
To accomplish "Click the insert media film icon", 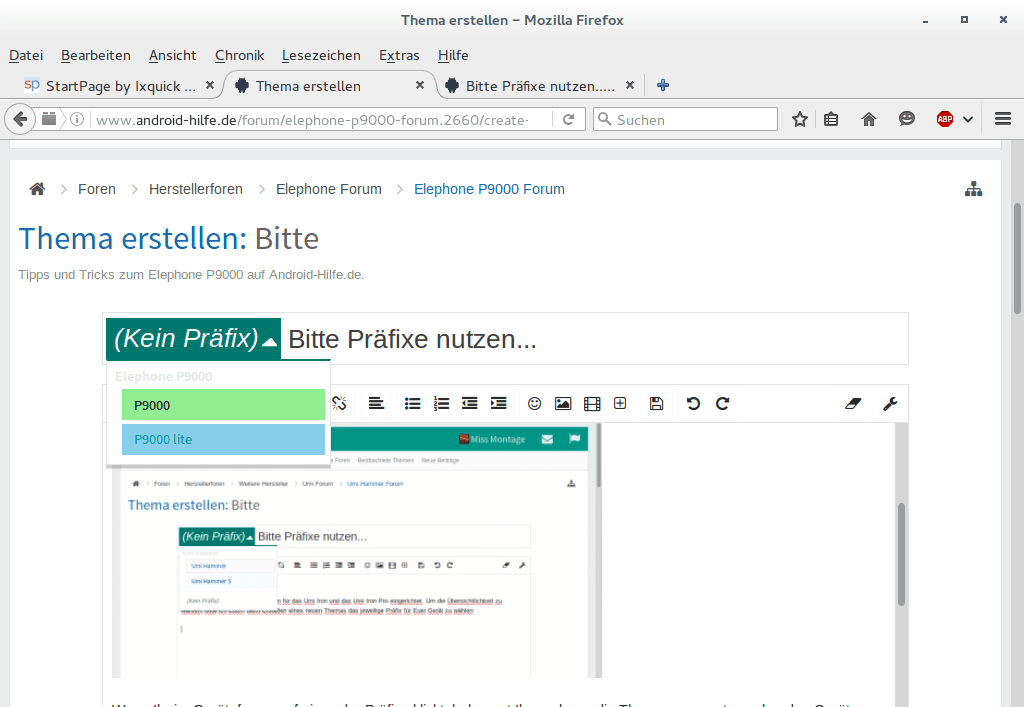I will click(592, 403).
